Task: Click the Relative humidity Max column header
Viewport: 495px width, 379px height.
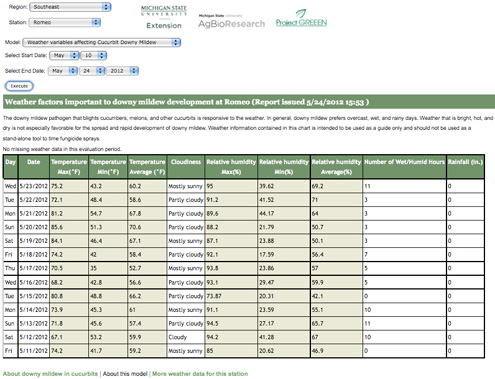Action: click(231, 167)
